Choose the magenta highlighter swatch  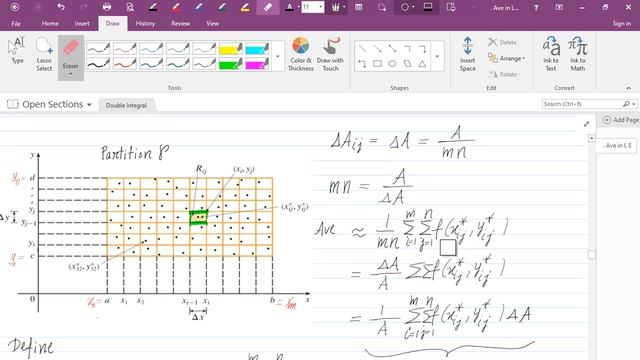point(257,64)
